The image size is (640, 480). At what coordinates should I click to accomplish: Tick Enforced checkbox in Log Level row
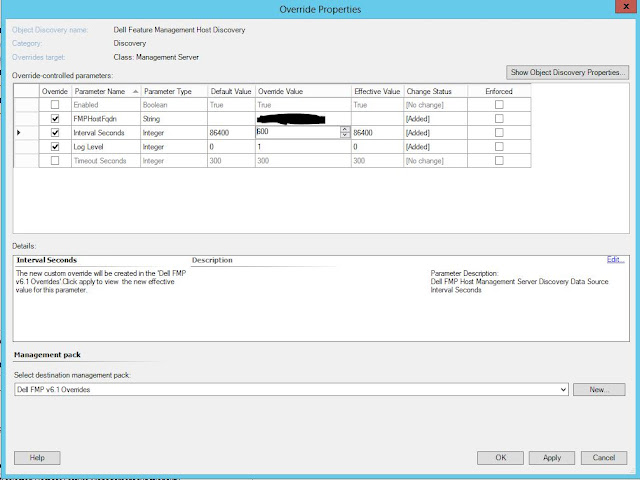pyautogui.click(x=499, y=147)
